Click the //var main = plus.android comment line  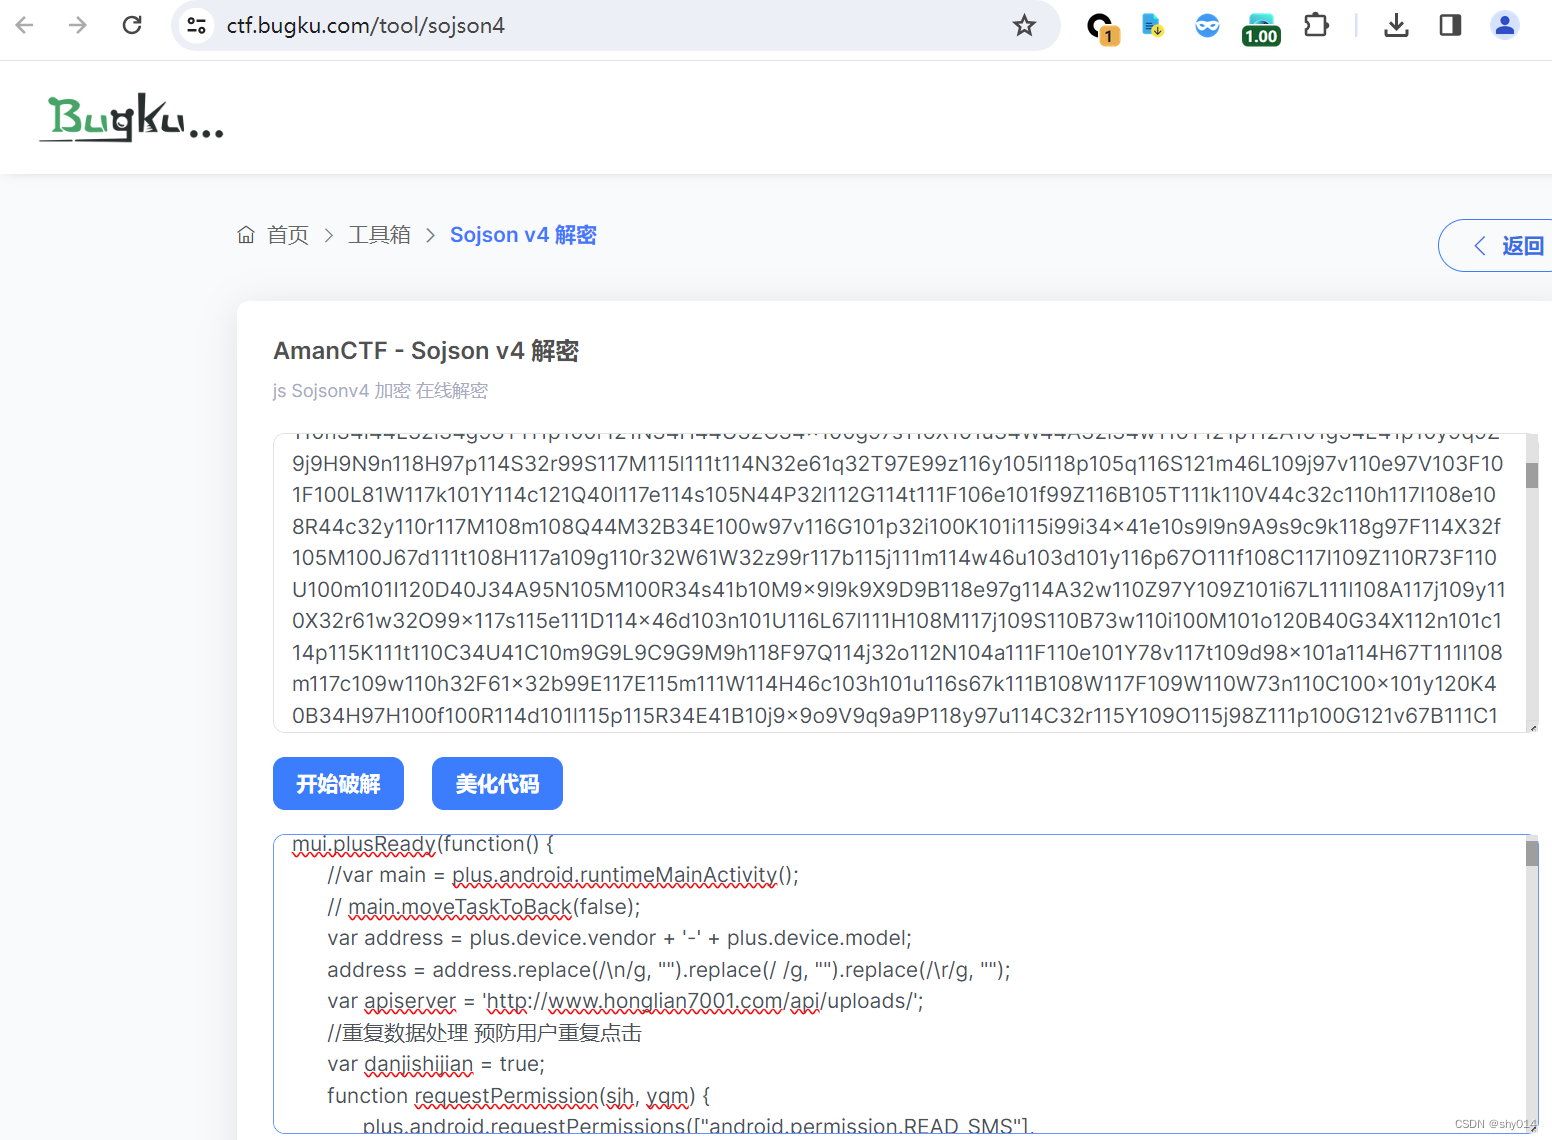pyautogui.click(x=563, y=875)
